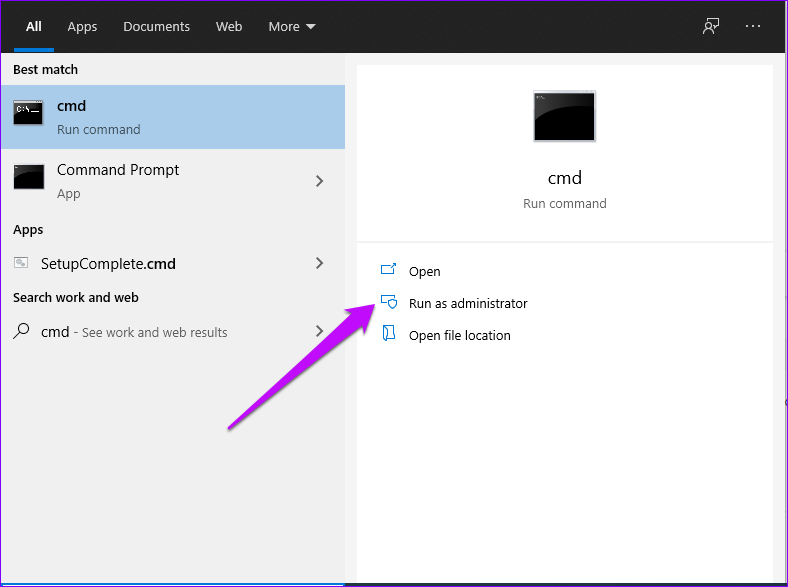This screenshot has height=587, width=788.
Task: Switch to the Documents tab
Action: [x=156, y=27]
